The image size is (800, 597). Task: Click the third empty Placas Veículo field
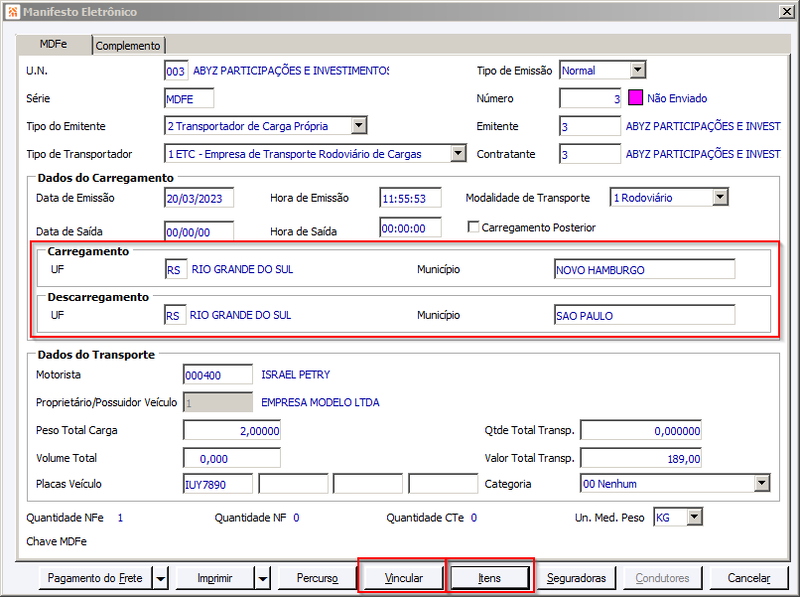tap(368, 484)
